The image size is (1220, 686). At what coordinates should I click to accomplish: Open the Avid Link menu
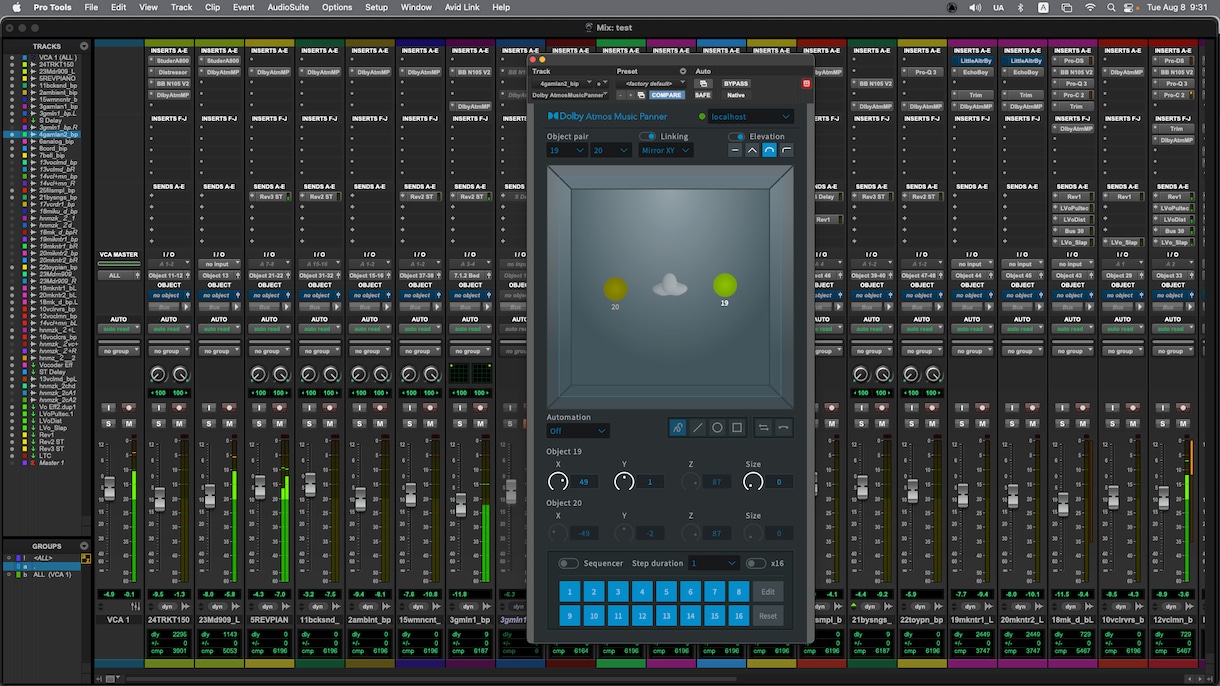point(462,7)
